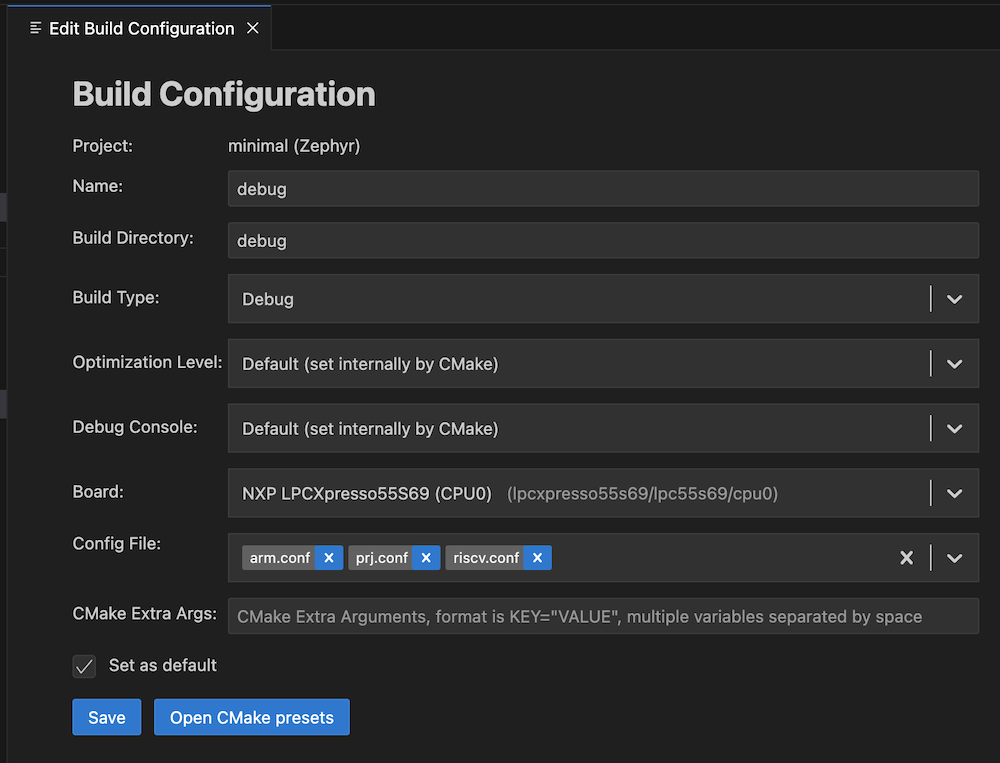Screen dimensions: 1000x763
Task: Open the Board selection dropdown
Action: click(x=954, y=492)
